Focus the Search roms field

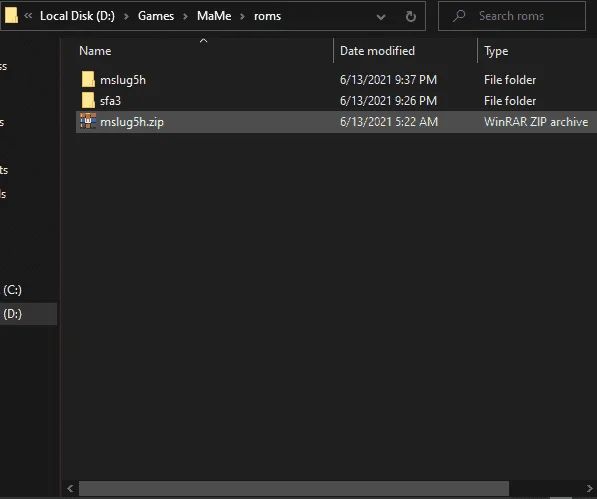click(512, 16)
